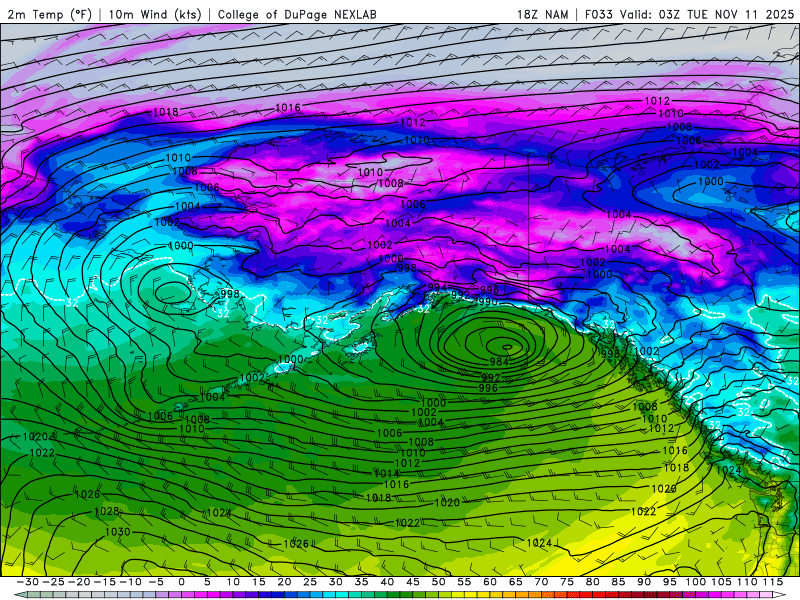Click the 25 tick label on the color scale

pyautogui.click(x=310, y=582)
